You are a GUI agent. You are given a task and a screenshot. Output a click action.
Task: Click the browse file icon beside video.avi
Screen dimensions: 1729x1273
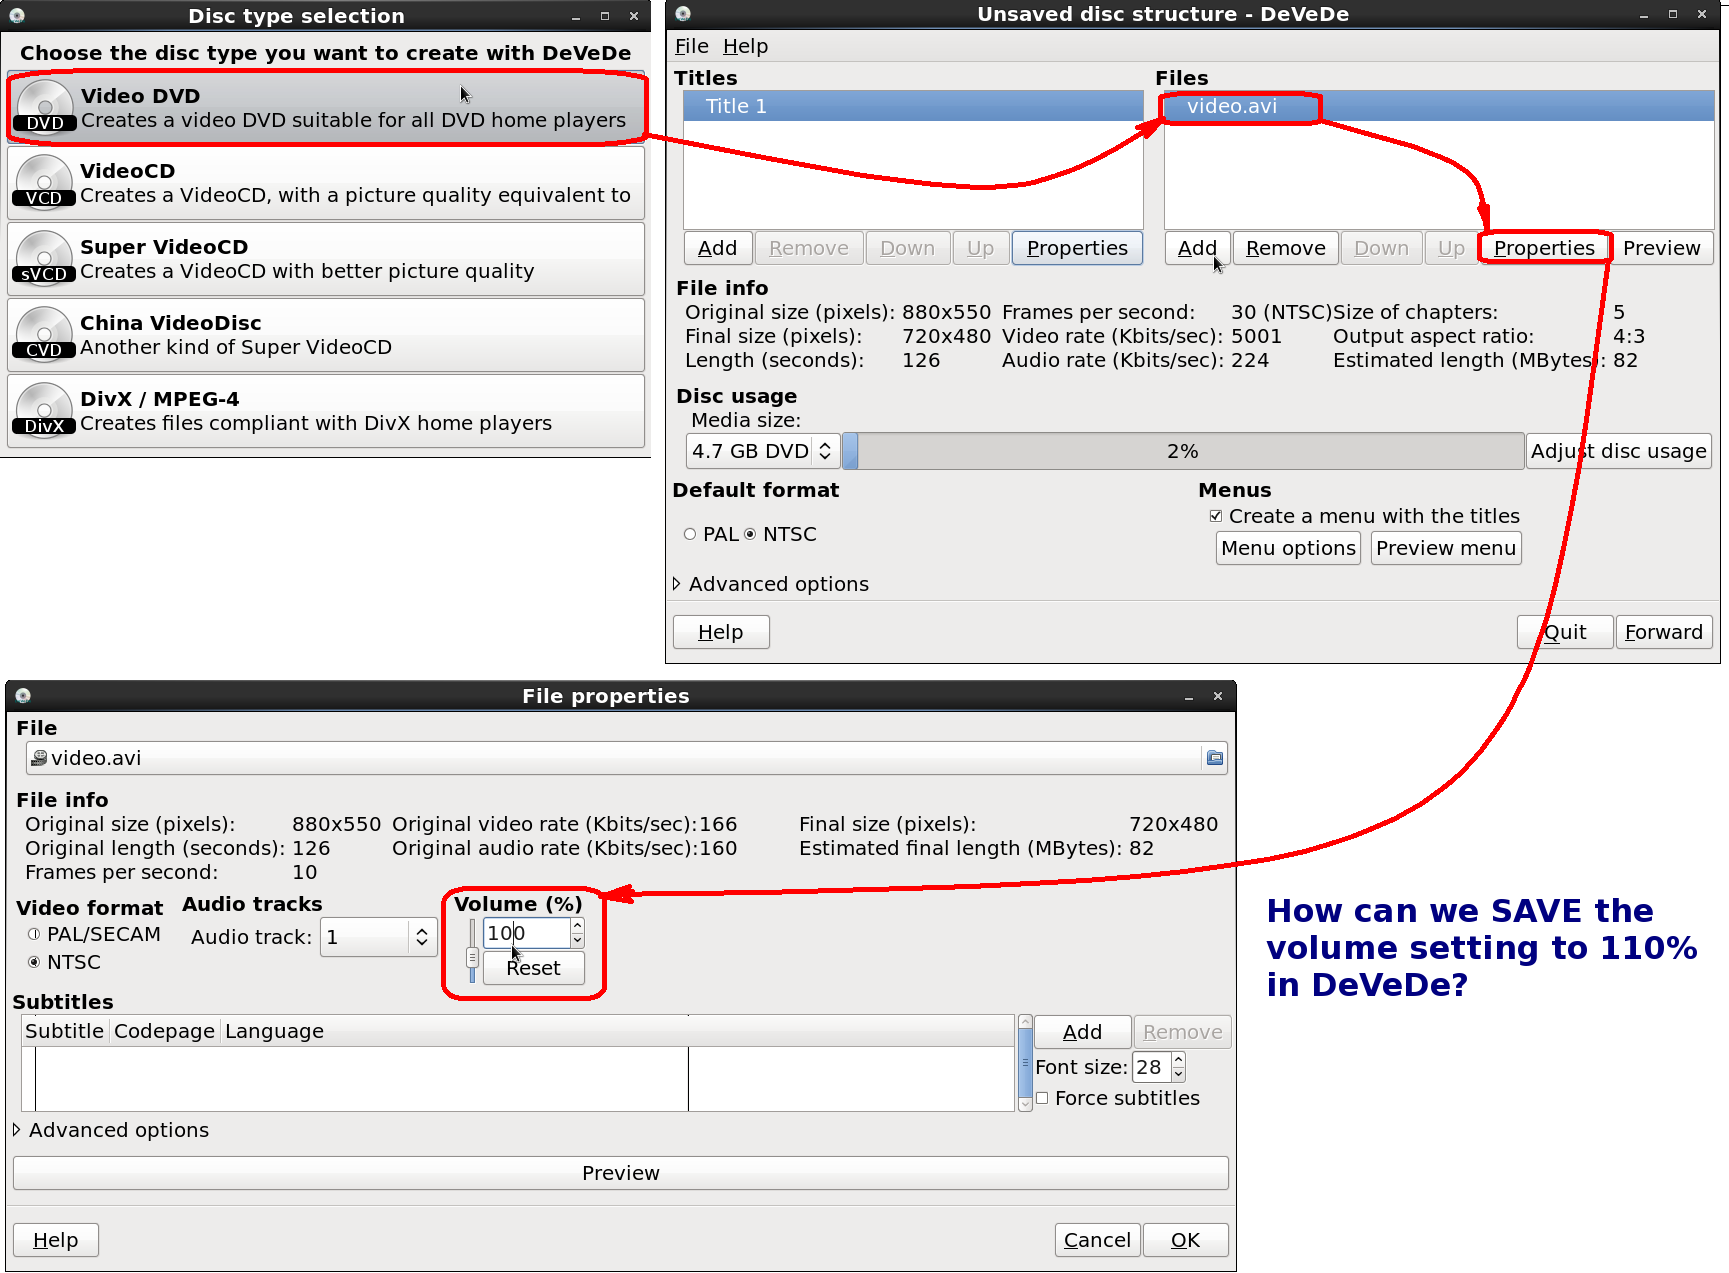(1214, 758)
